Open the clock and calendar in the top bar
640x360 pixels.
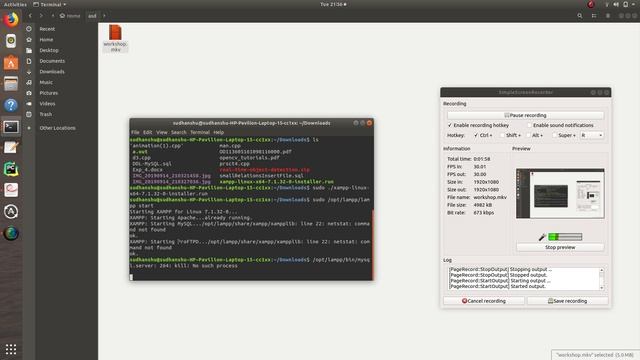point(333,4)
